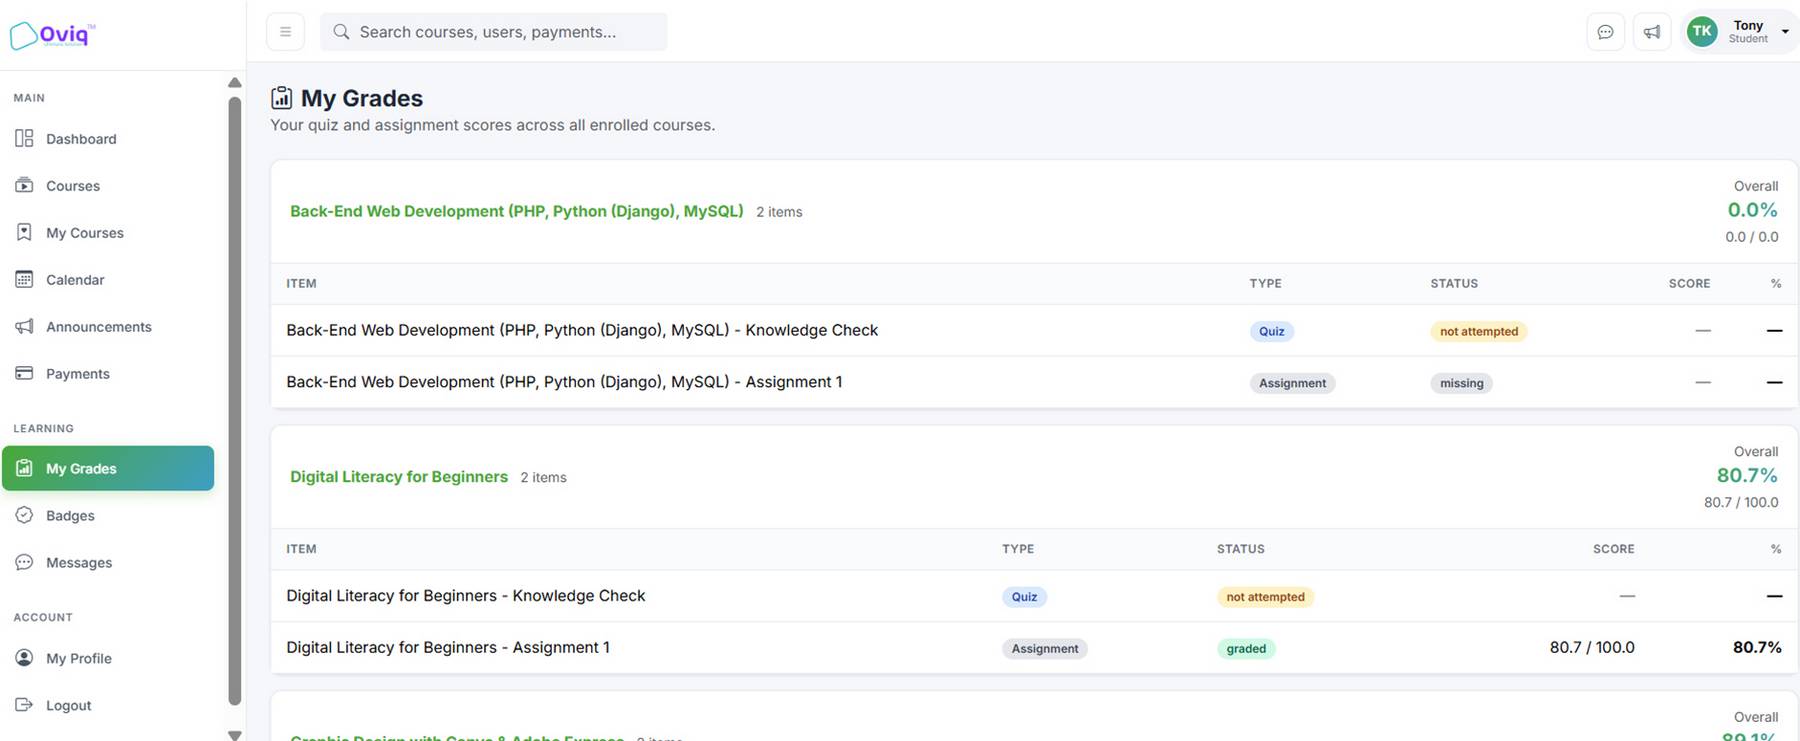Click the Announcements megaphone icon in sidebar

[x=24, y=326]
